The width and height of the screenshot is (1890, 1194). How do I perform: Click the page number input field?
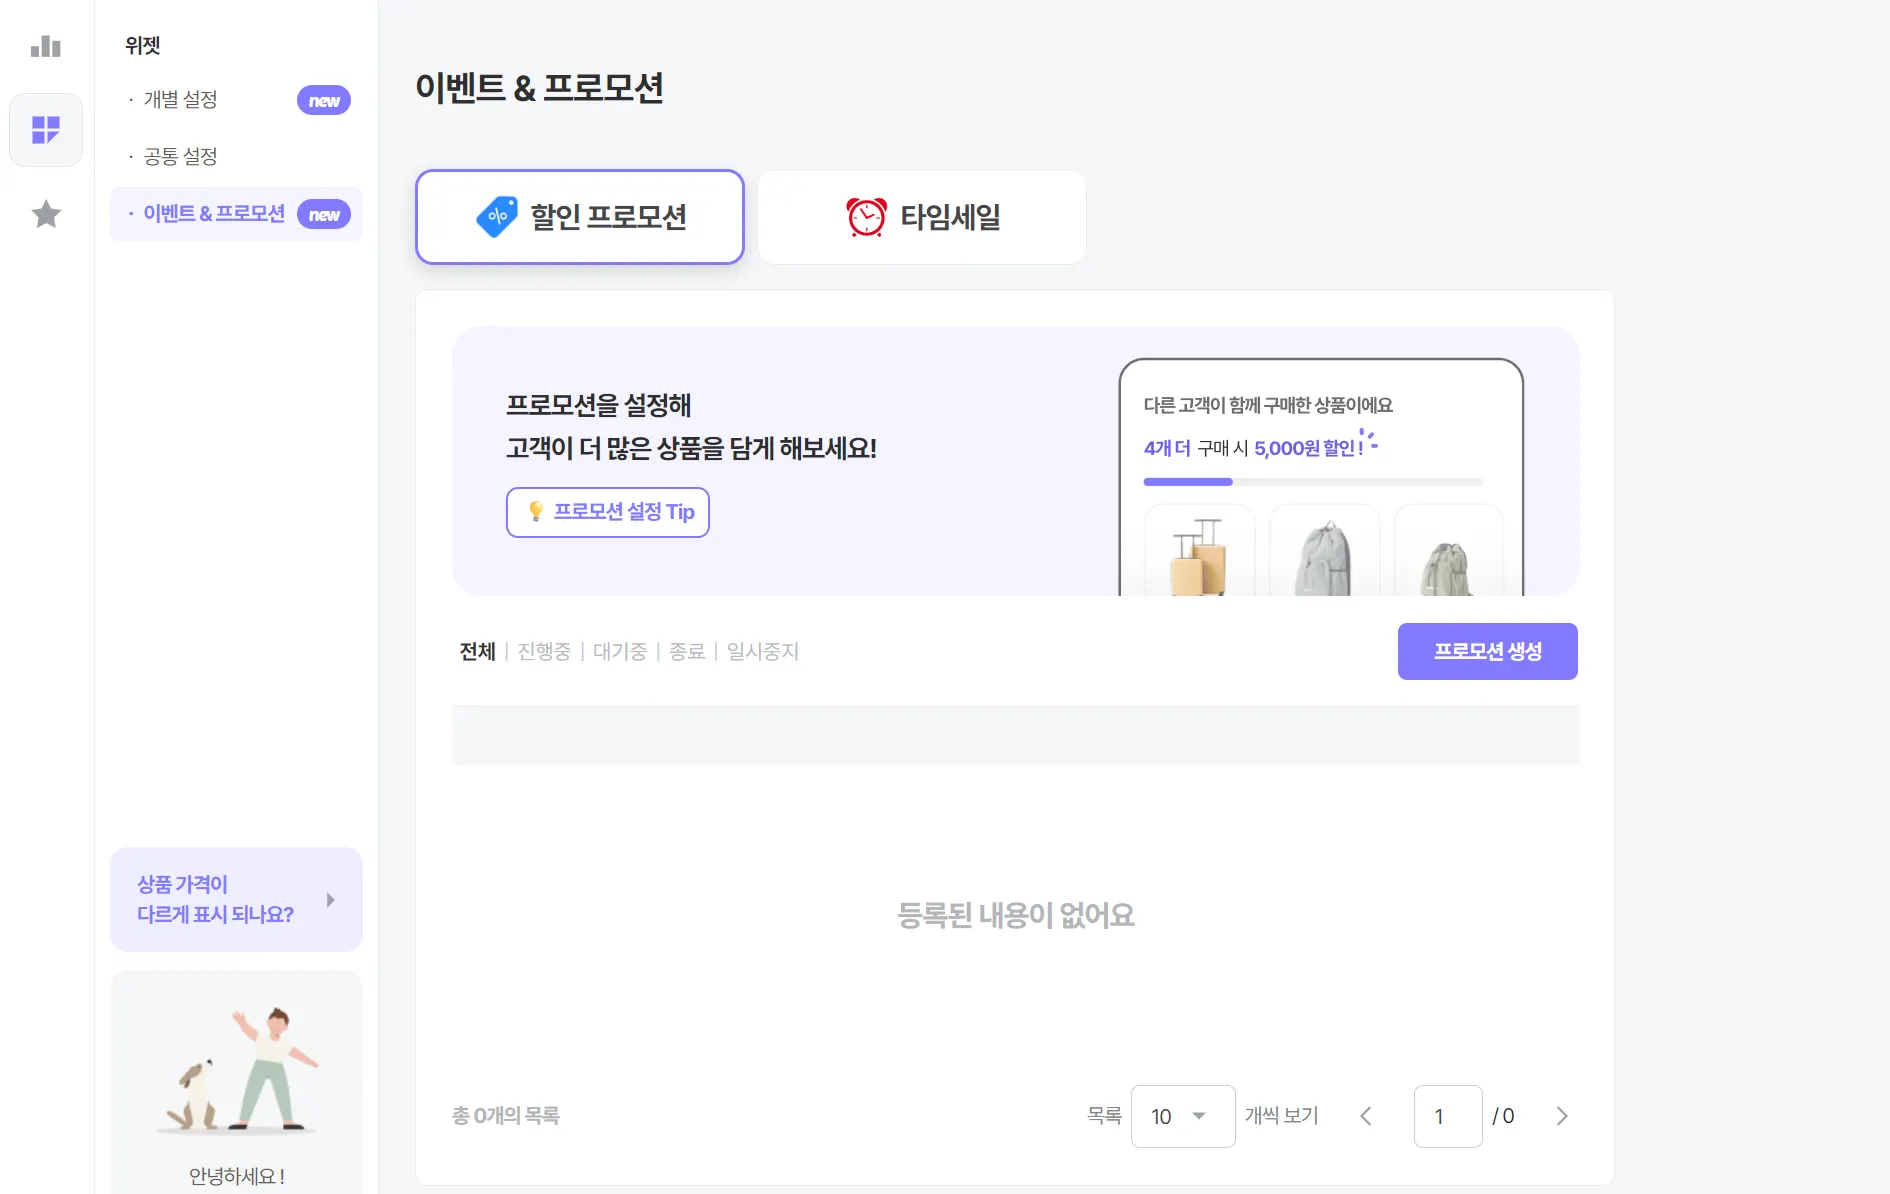coord(1448,1116)
